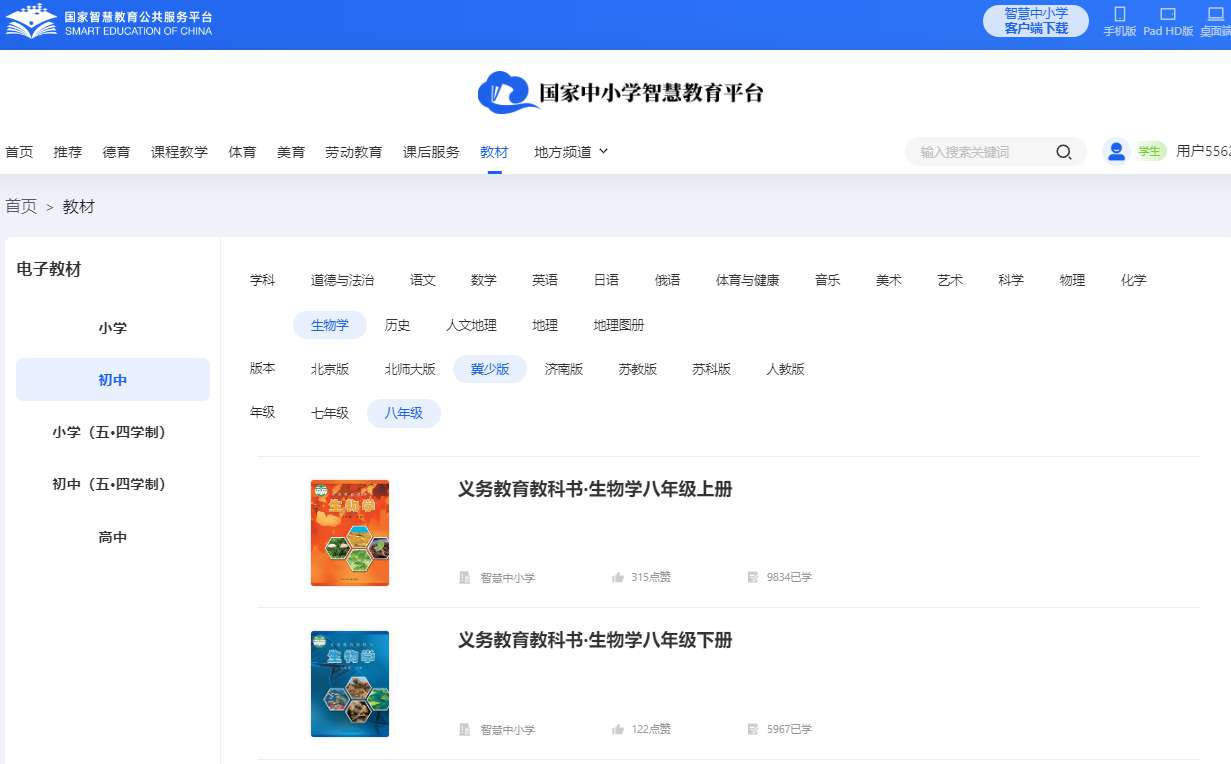Expand the 地方频道 dropdown
1231x764 pixels.
click(x=571, y=152)
